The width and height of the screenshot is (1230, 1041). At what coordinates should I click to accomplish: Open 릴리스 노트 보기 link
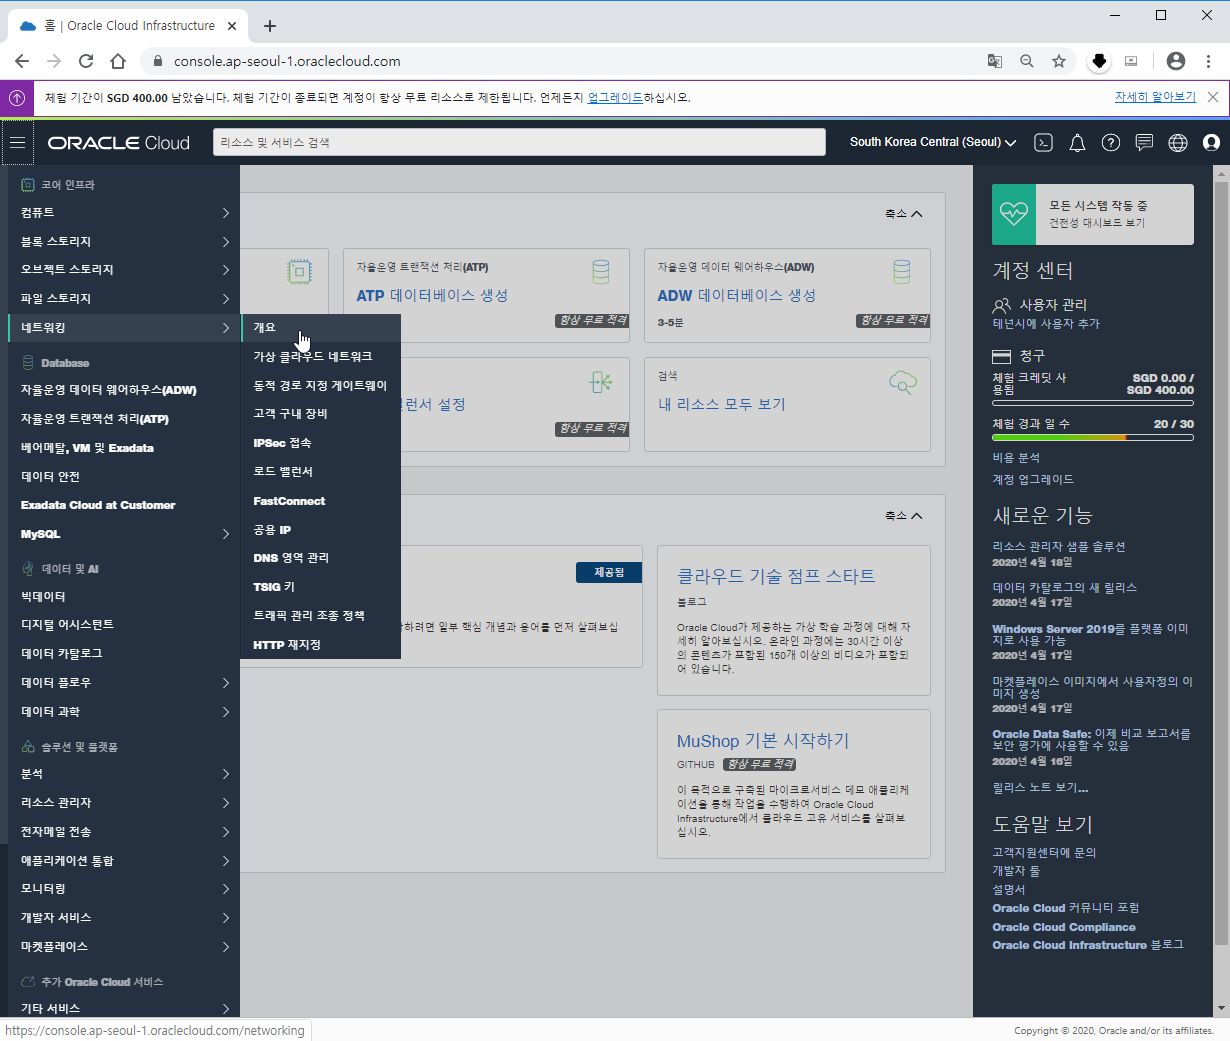pyautogui.click(x=1040, y=788)
